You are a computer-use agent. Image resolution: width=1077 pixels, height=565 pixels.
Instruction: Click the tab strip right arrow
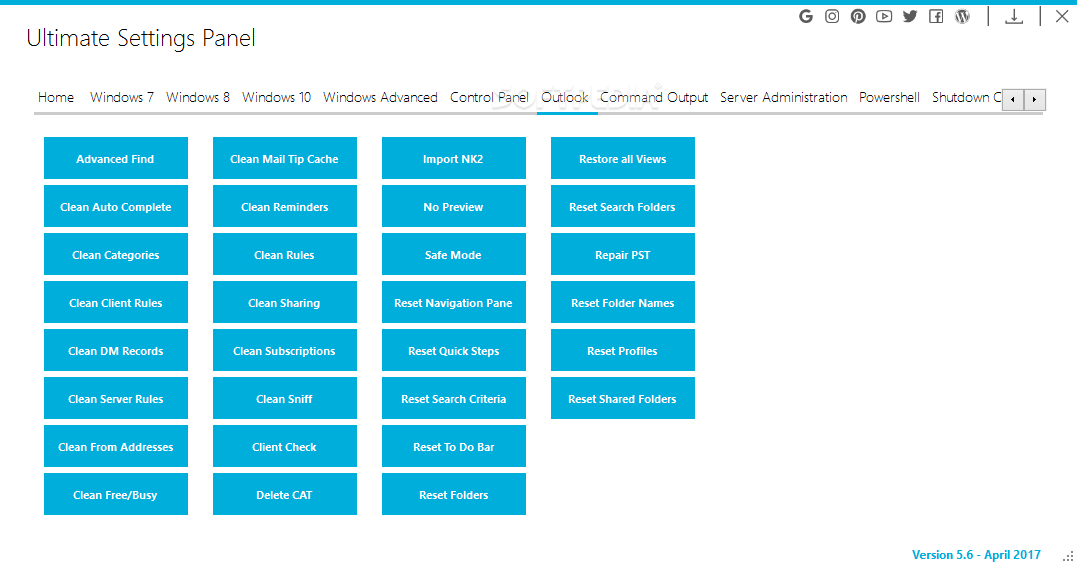click(x=1035, y=100)
